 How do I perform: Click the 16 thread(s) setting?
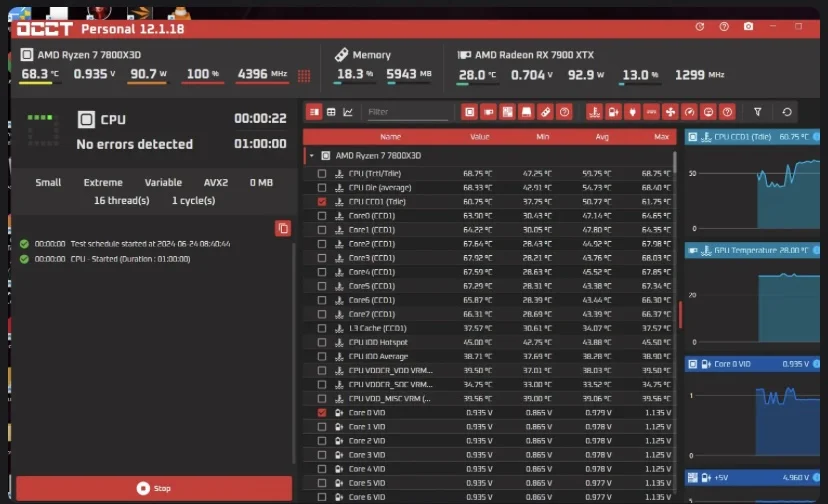coord(121,201)
